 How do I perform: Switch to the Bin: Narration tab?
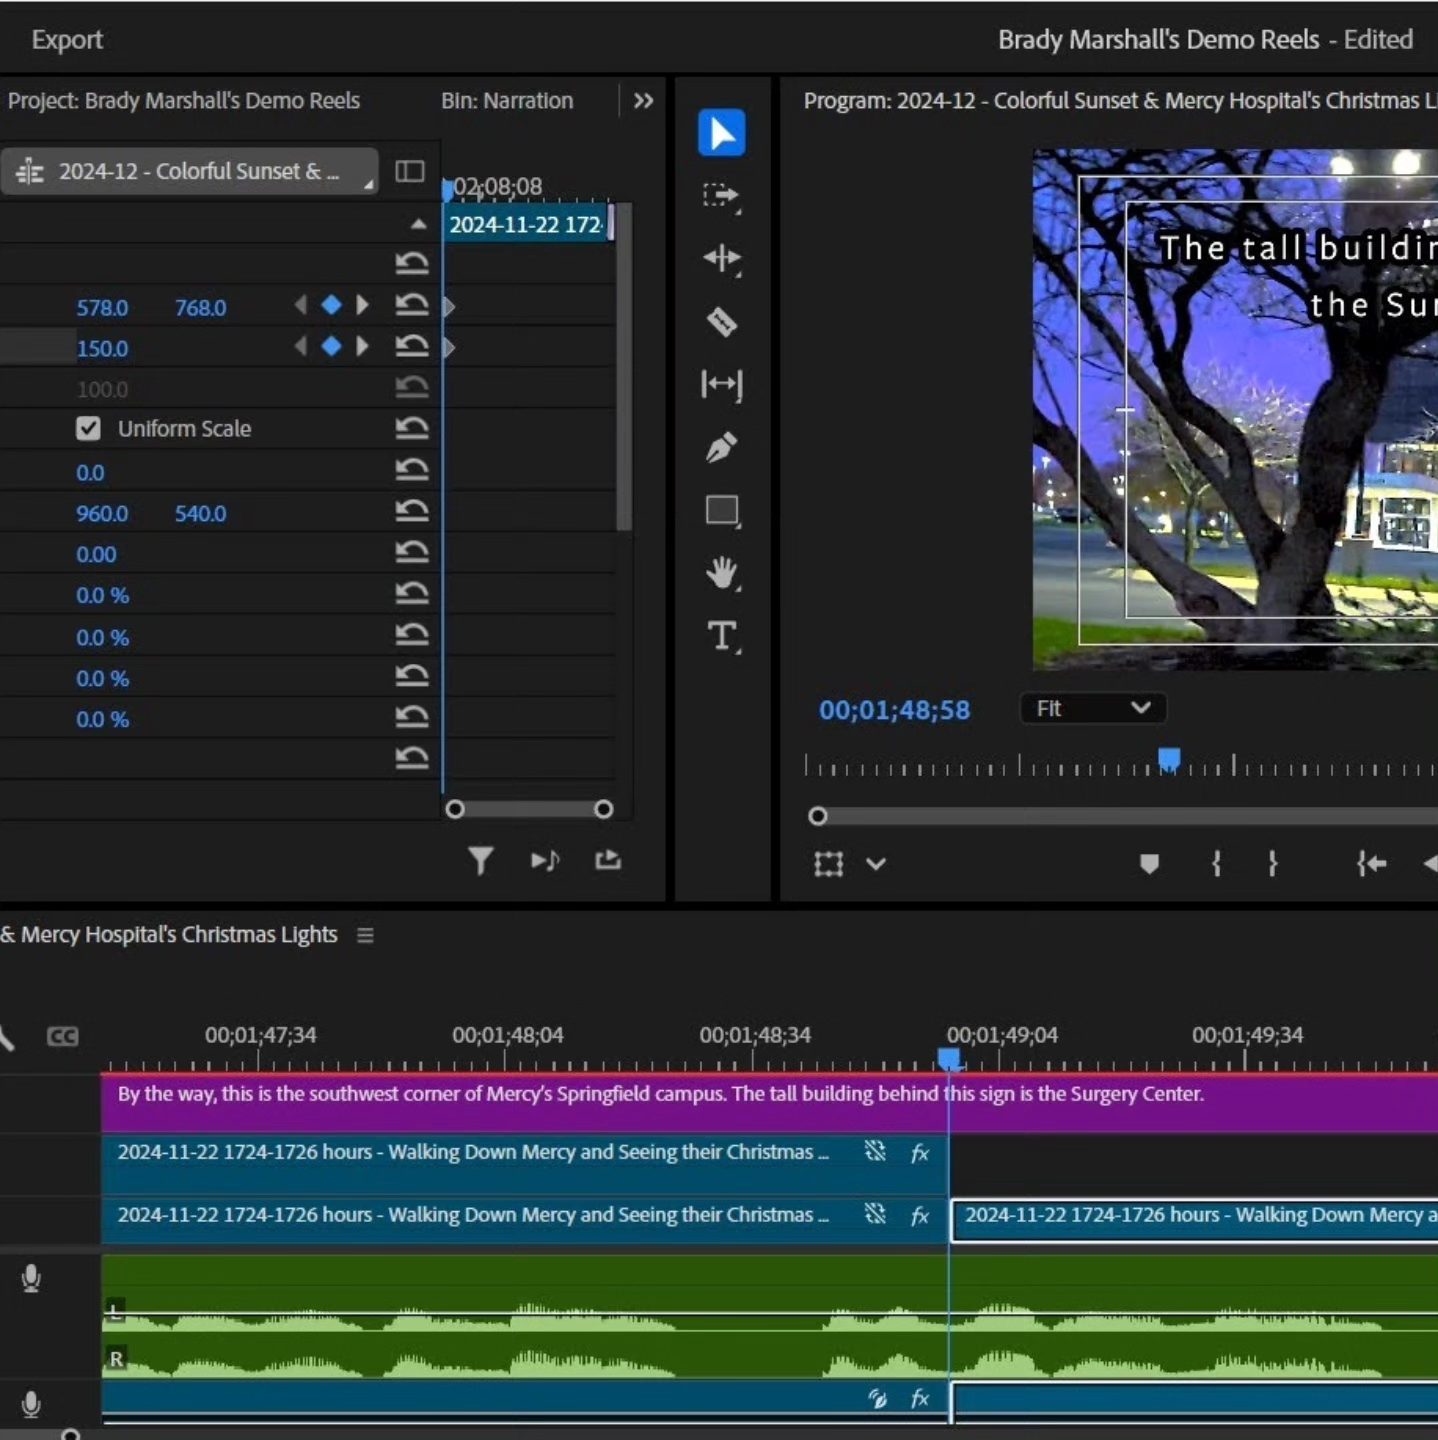coord(507,101)
